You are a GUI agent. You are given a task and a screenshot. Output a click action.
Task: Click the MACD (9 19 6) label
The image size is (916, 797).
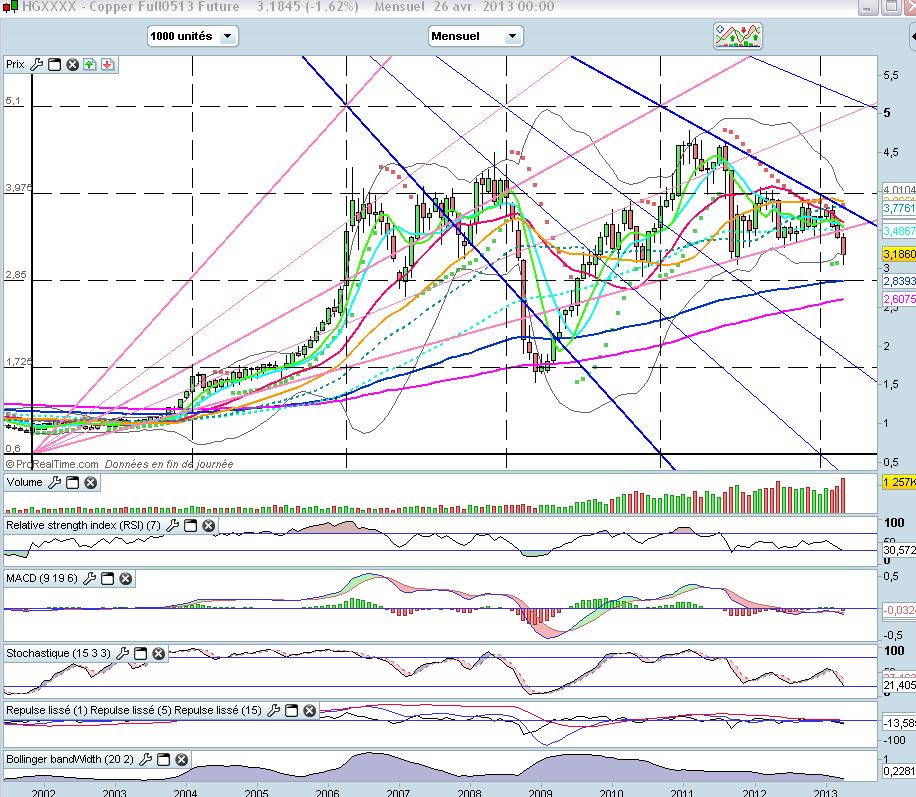click(41, 578)
